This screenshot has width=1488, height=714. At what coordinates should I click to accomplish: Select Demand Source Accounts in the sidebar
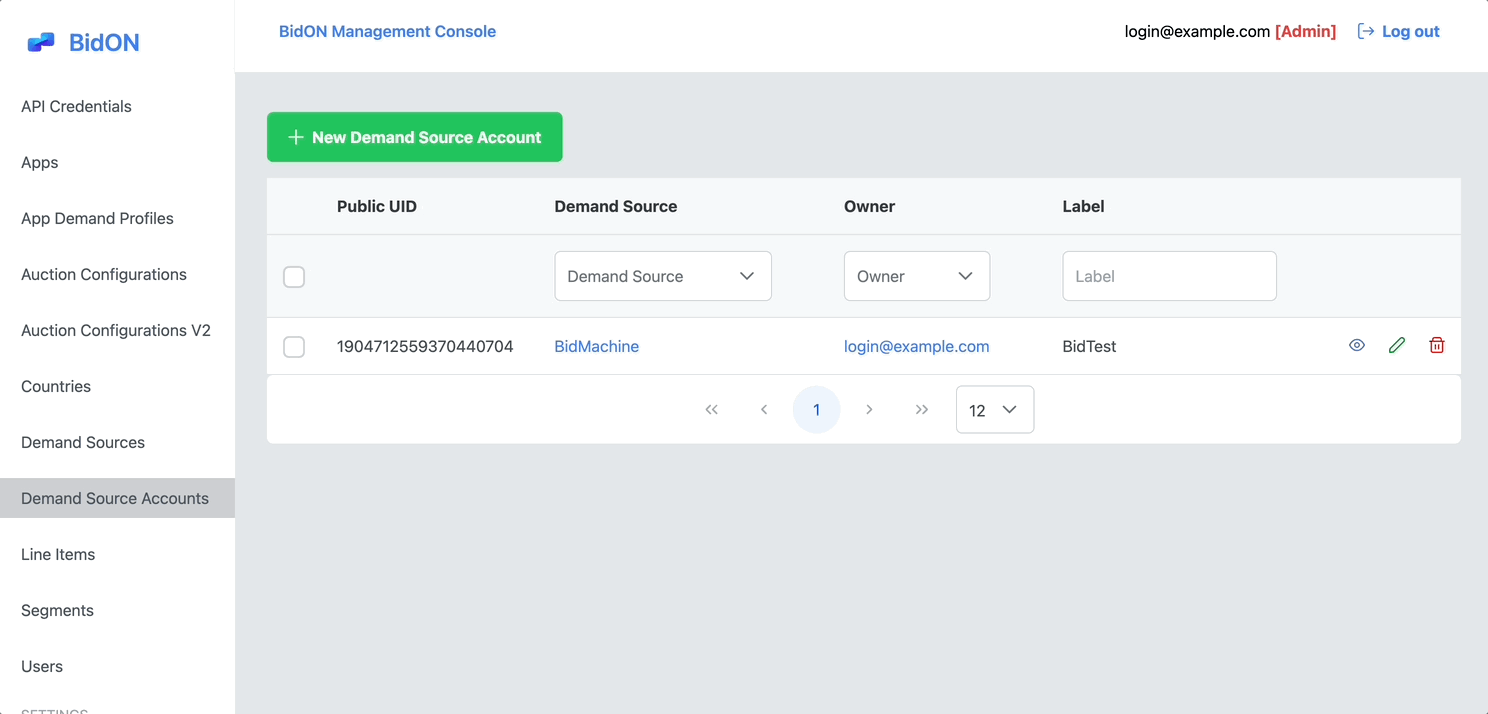point(115,498)
